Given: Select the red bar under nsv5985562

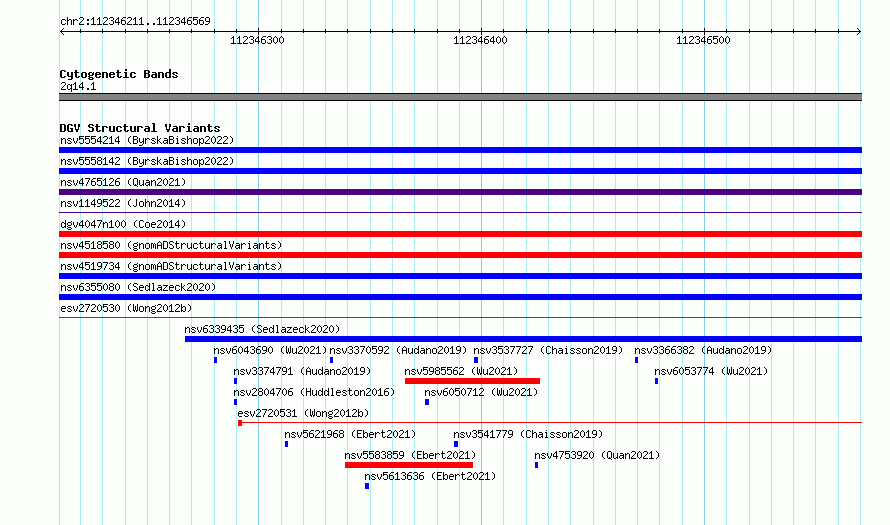Looking at the screenshot, I should click(472, 381).
